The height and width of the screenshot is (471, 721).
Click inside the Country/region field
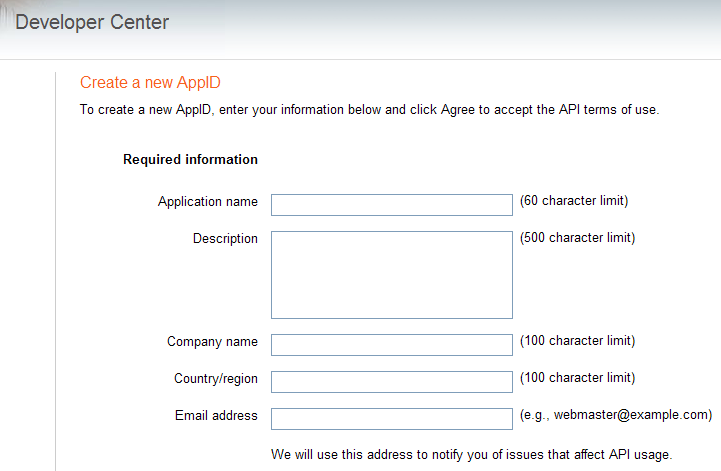(x=392, y=382)
